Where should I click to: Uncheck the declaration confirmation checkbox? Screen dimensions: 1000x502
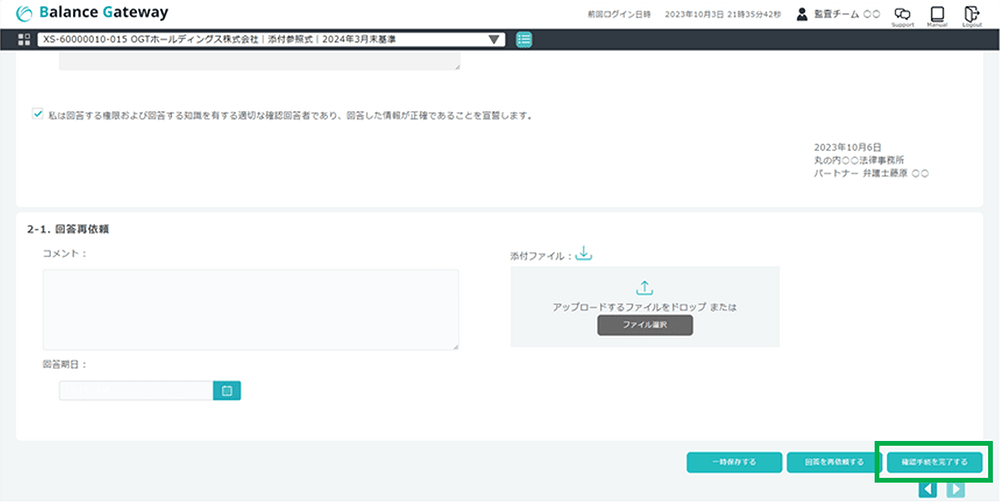(37, 115)
